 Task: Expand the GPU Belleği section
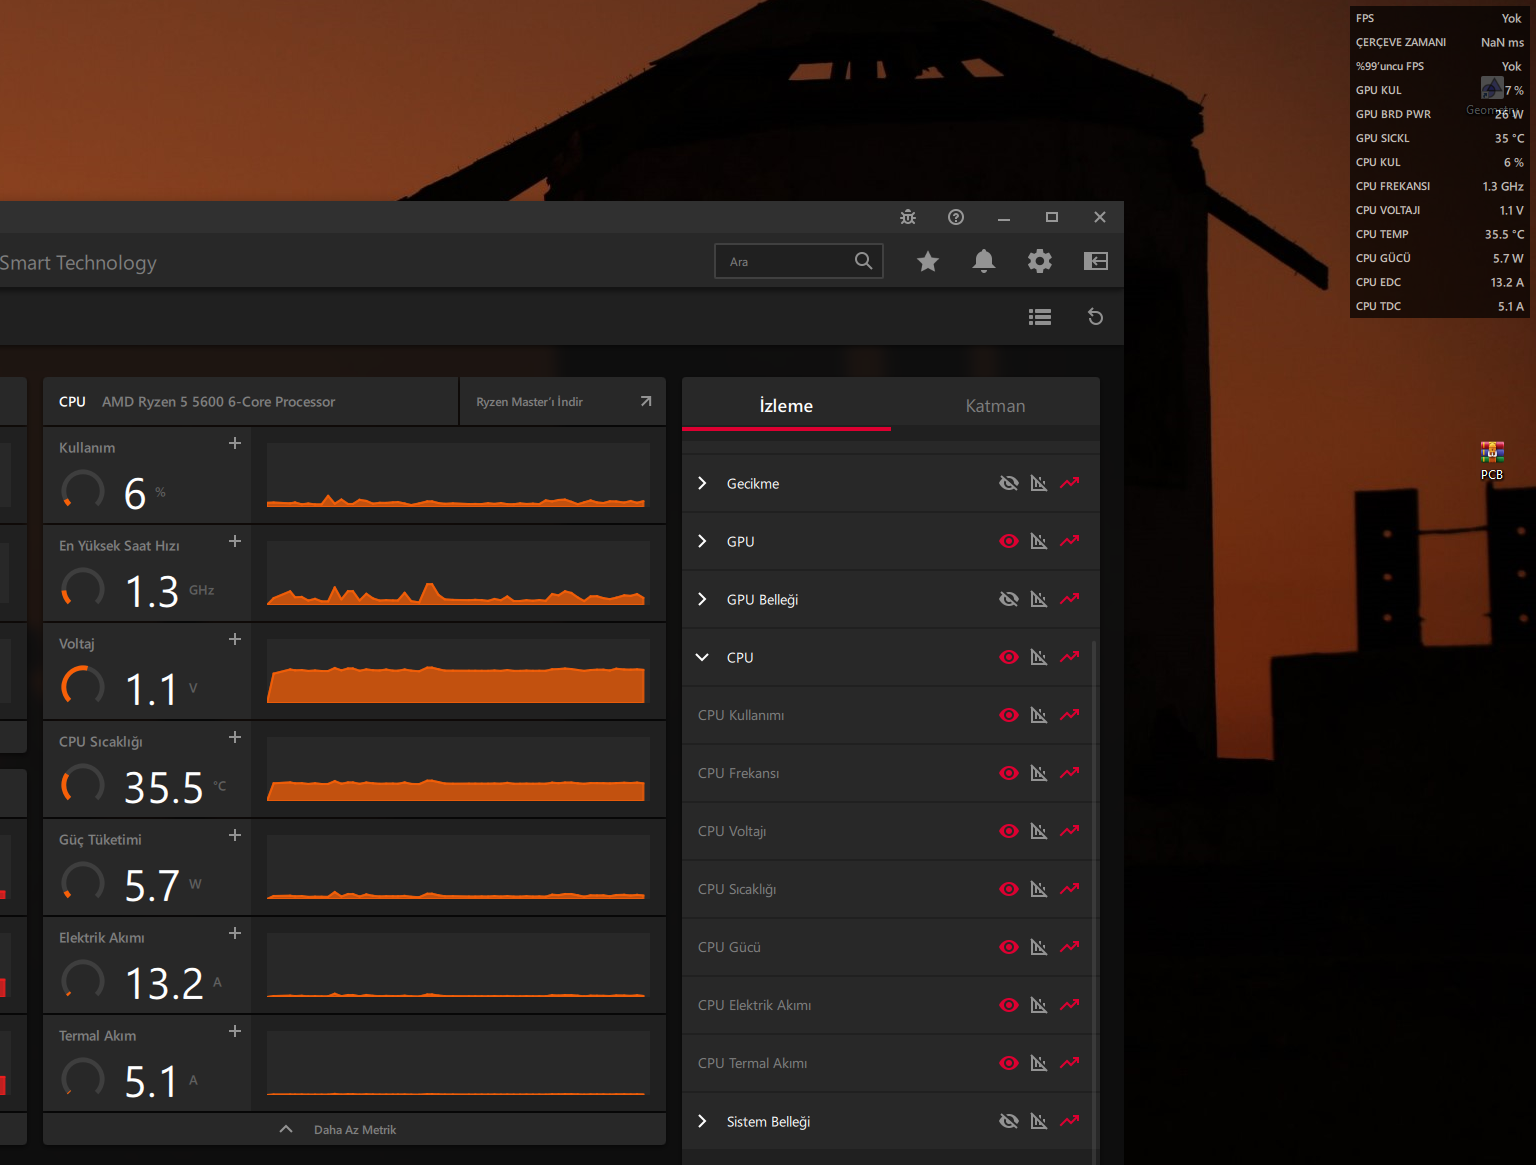[x=702, y=599]
